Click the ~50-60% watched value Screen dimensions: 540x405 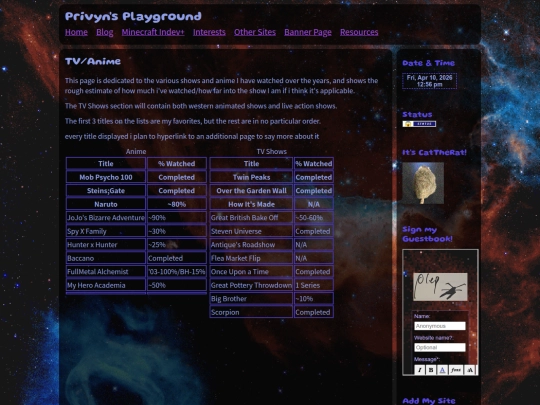pyautogui.click(x=314, y=218)
